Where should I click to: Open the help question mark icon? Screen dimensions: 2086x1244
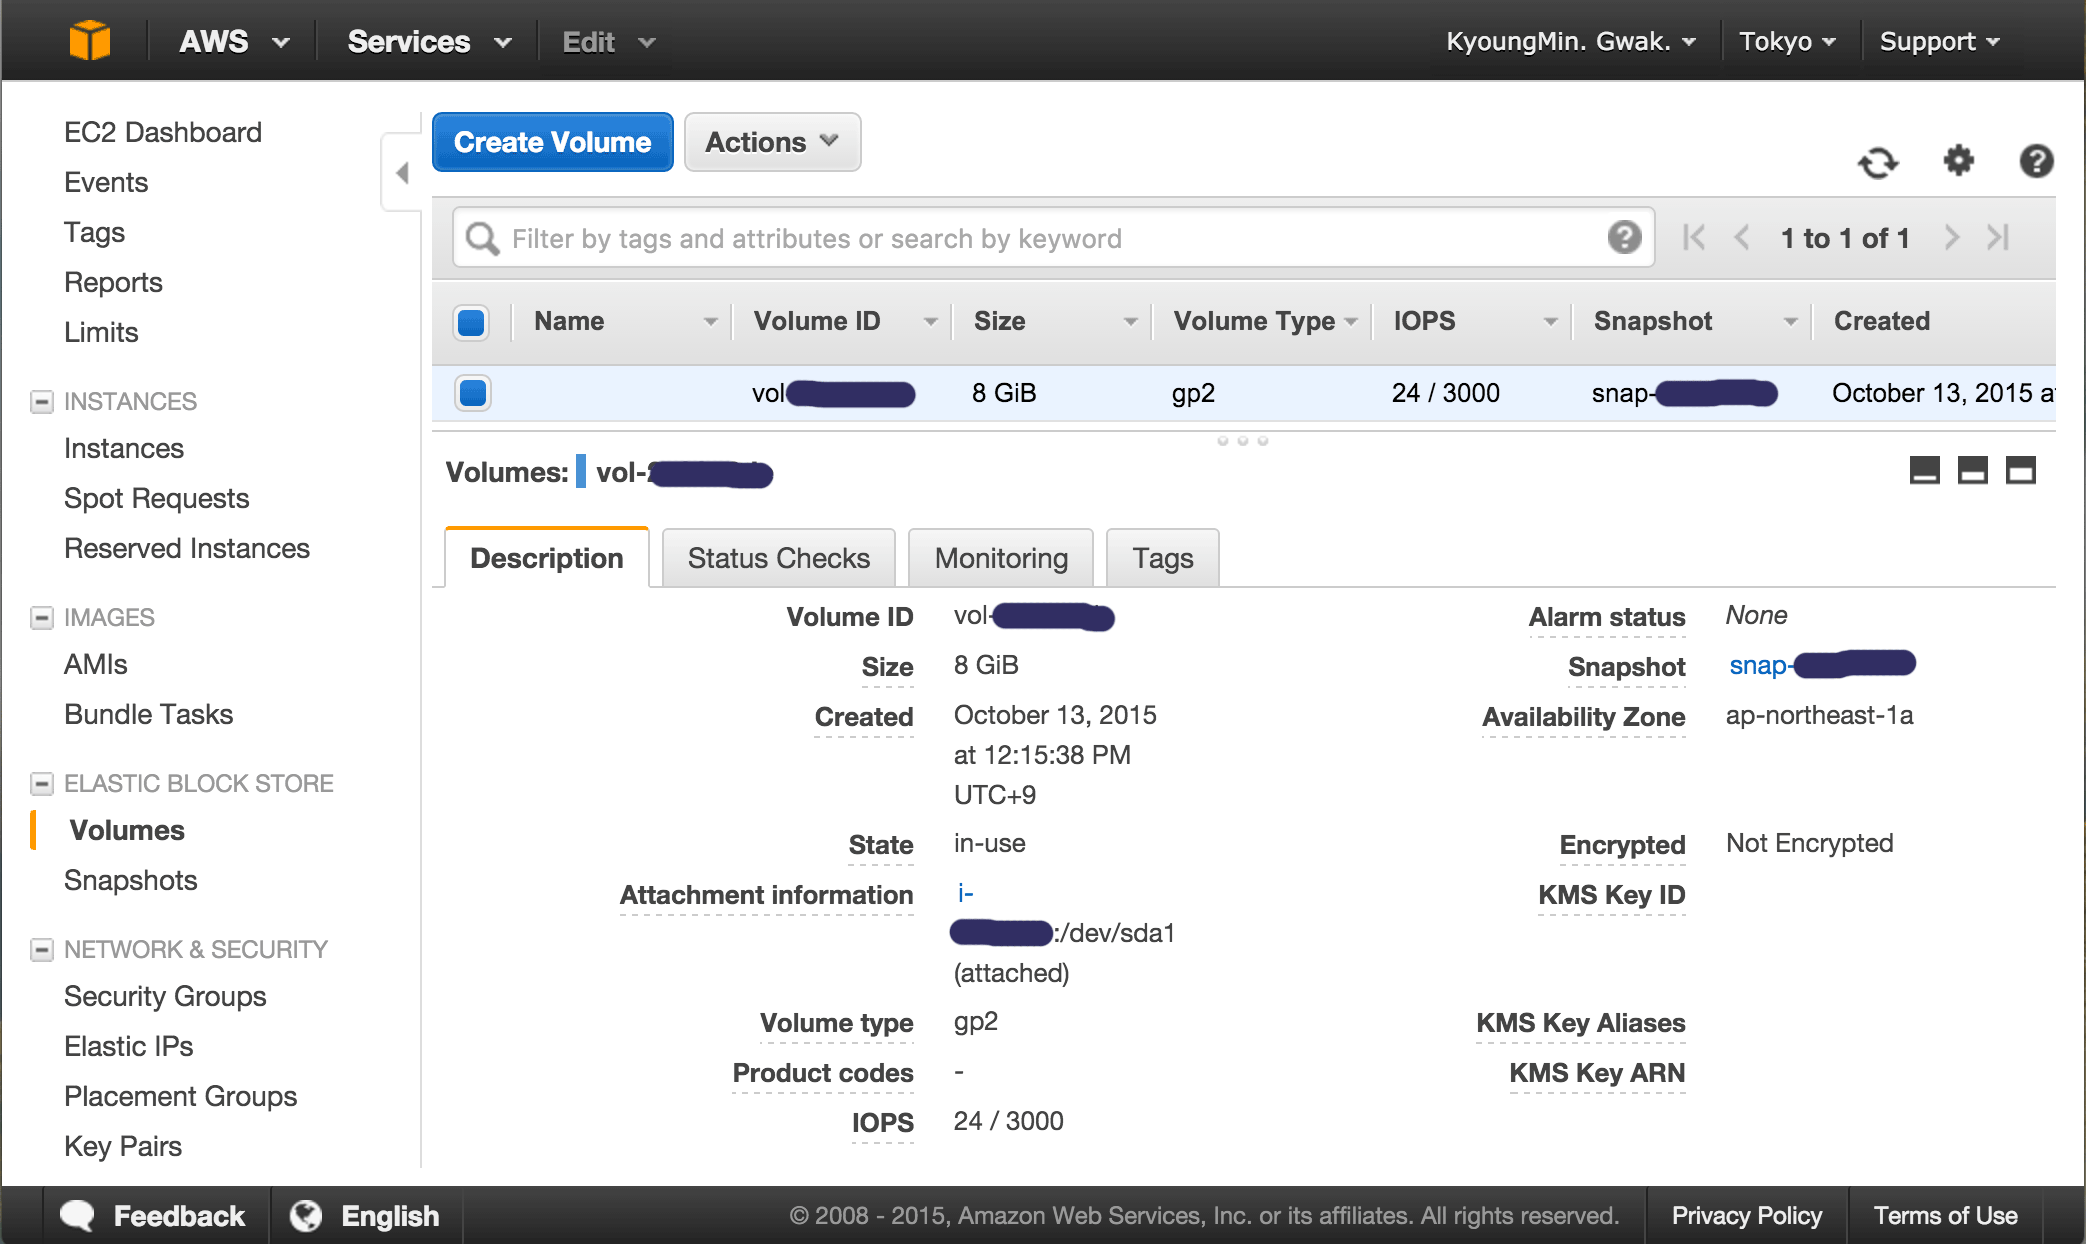pos(2036,161)
